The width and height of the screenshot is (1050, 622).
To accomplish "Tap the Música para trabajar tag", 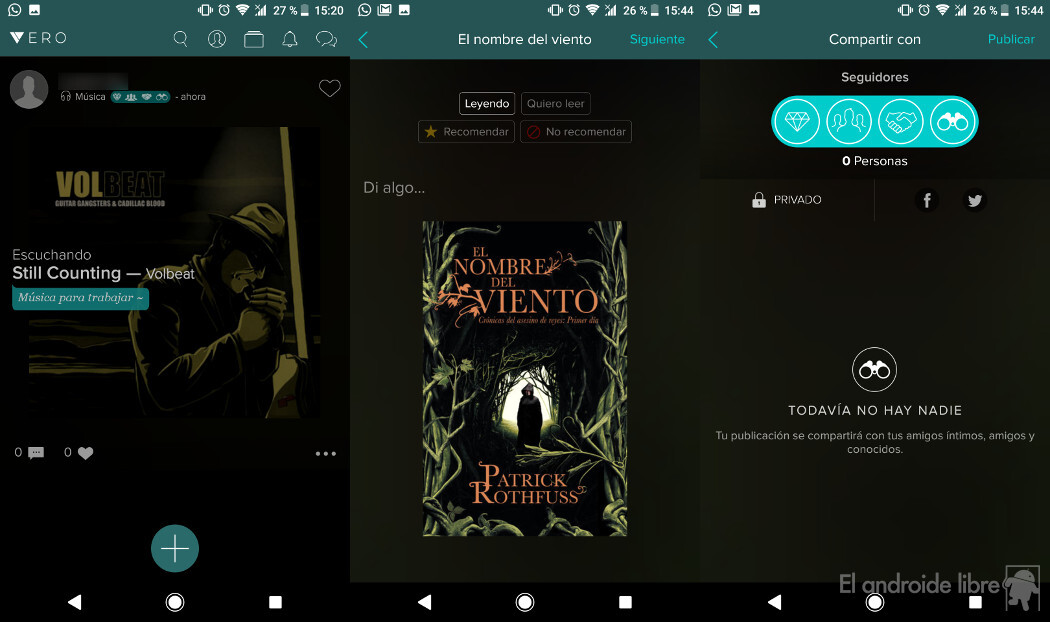I will (80, 298).
